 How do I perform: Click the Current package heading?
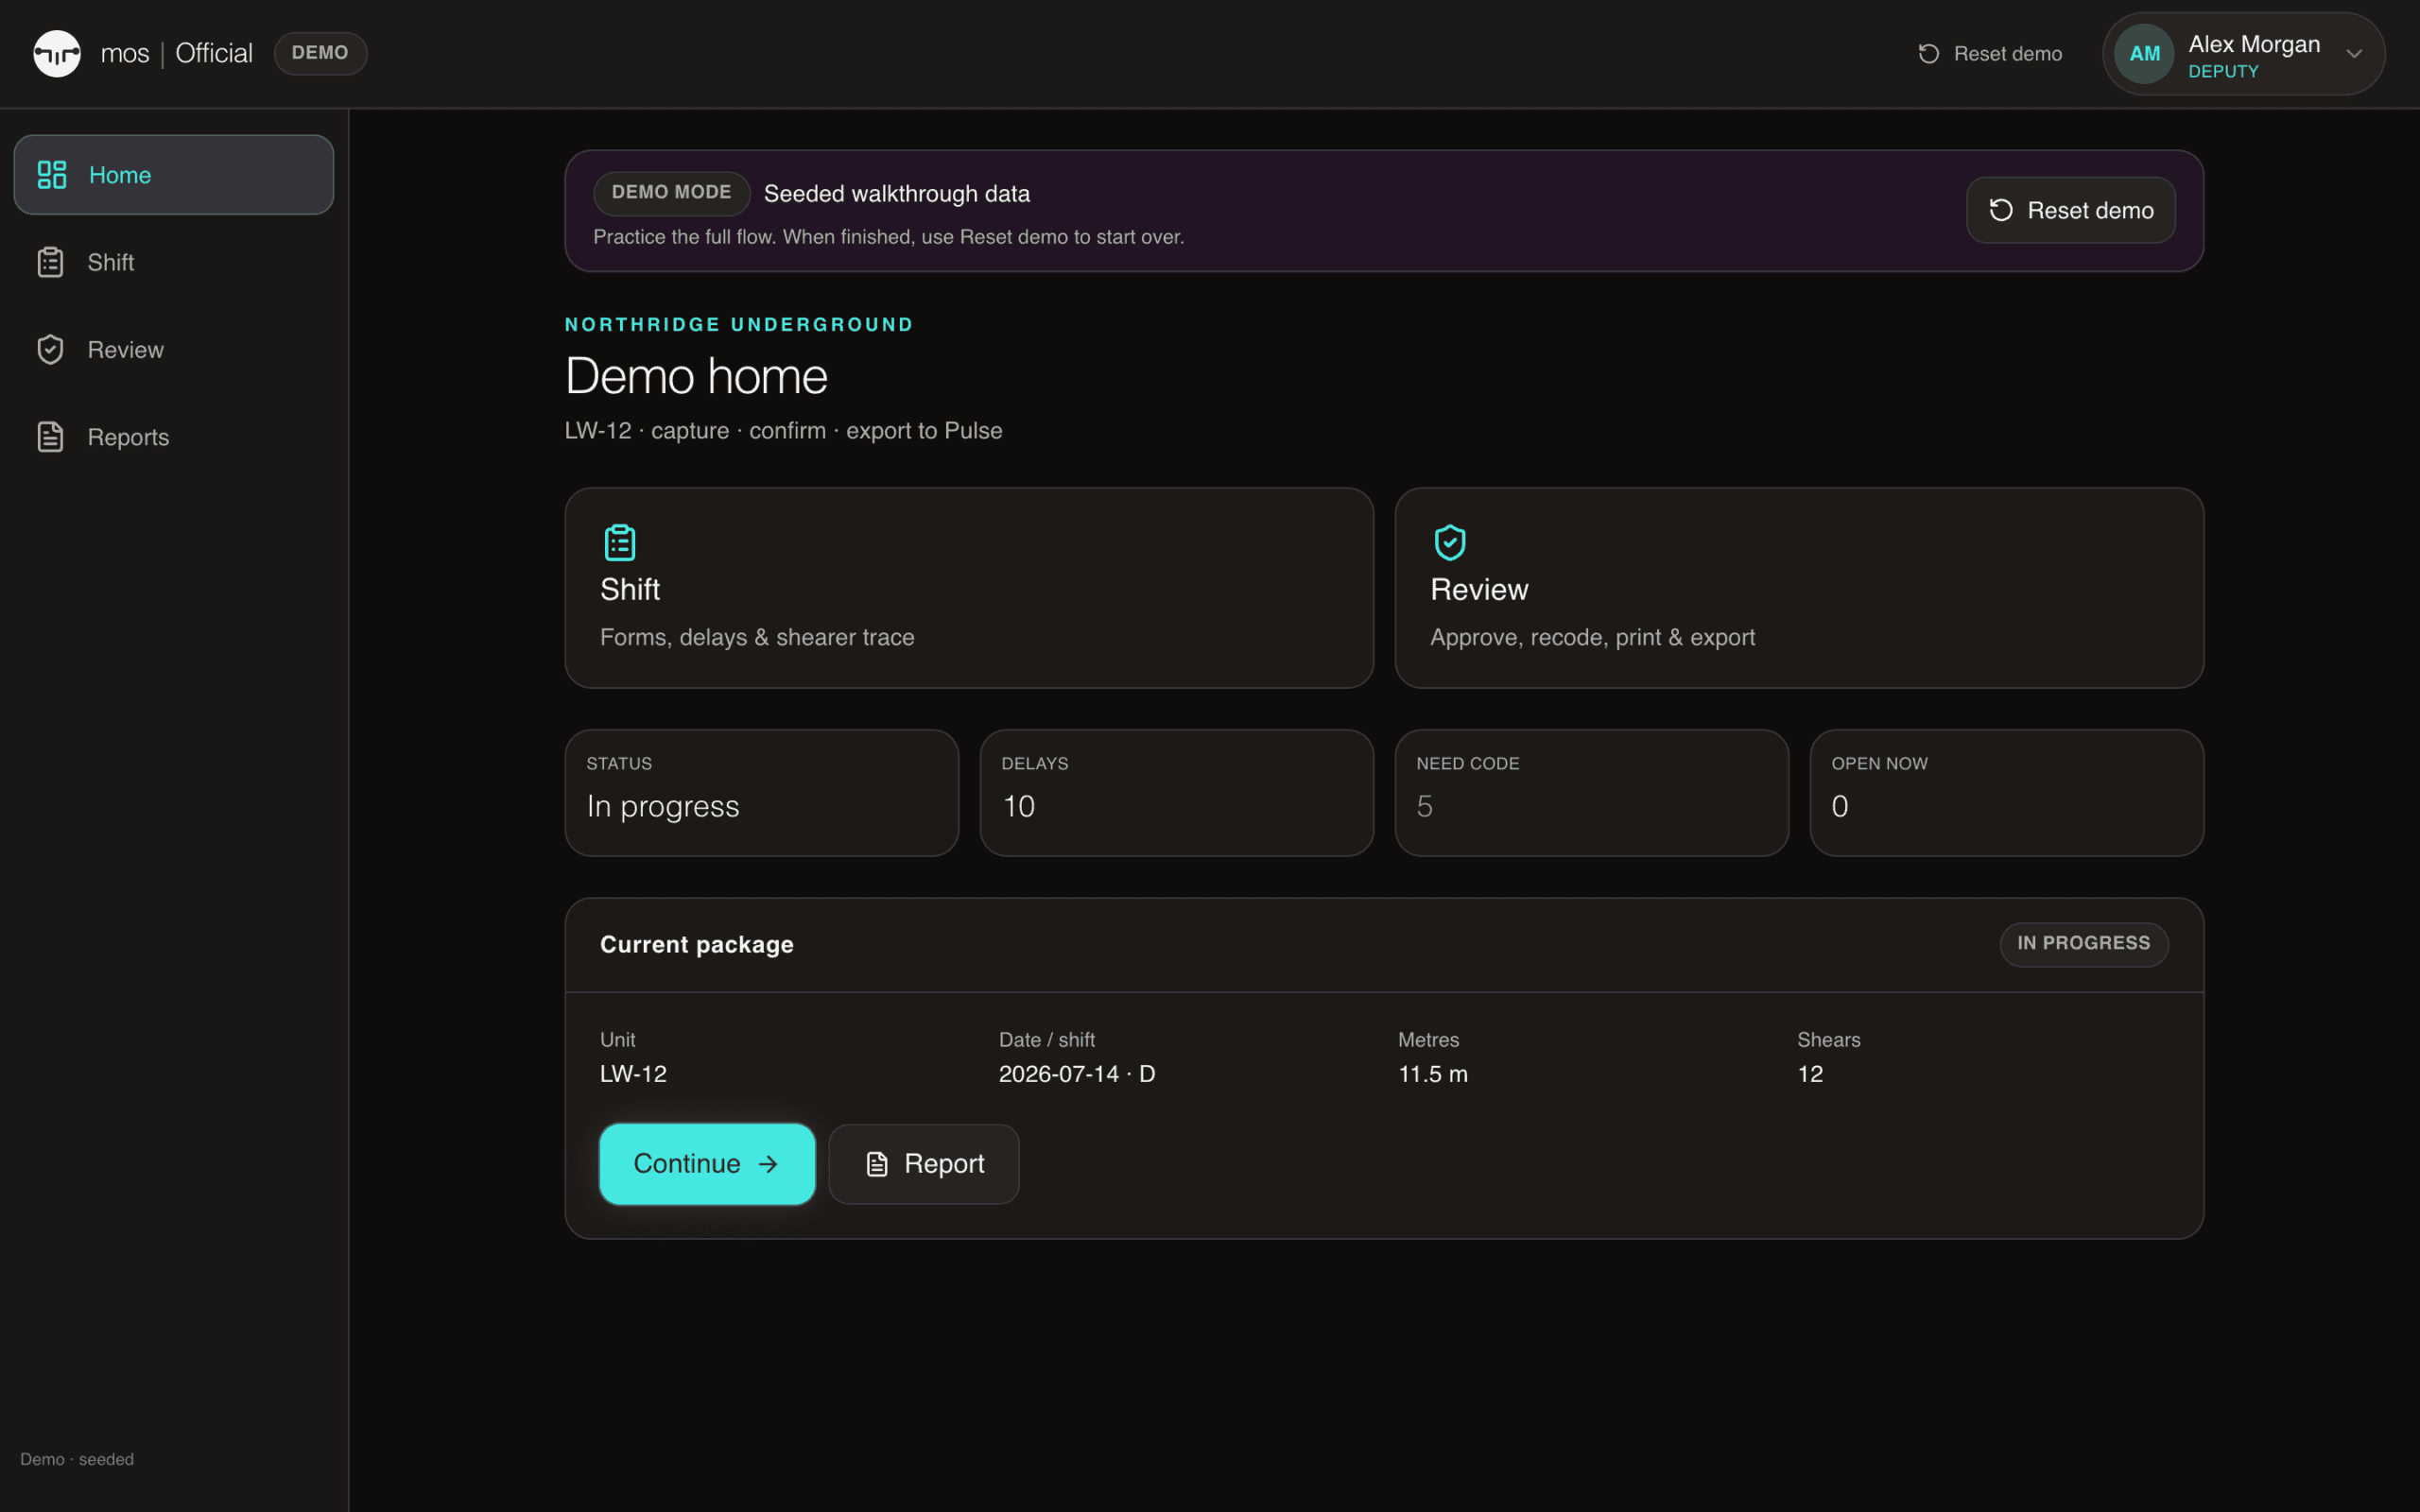click(x=697, y=945)
